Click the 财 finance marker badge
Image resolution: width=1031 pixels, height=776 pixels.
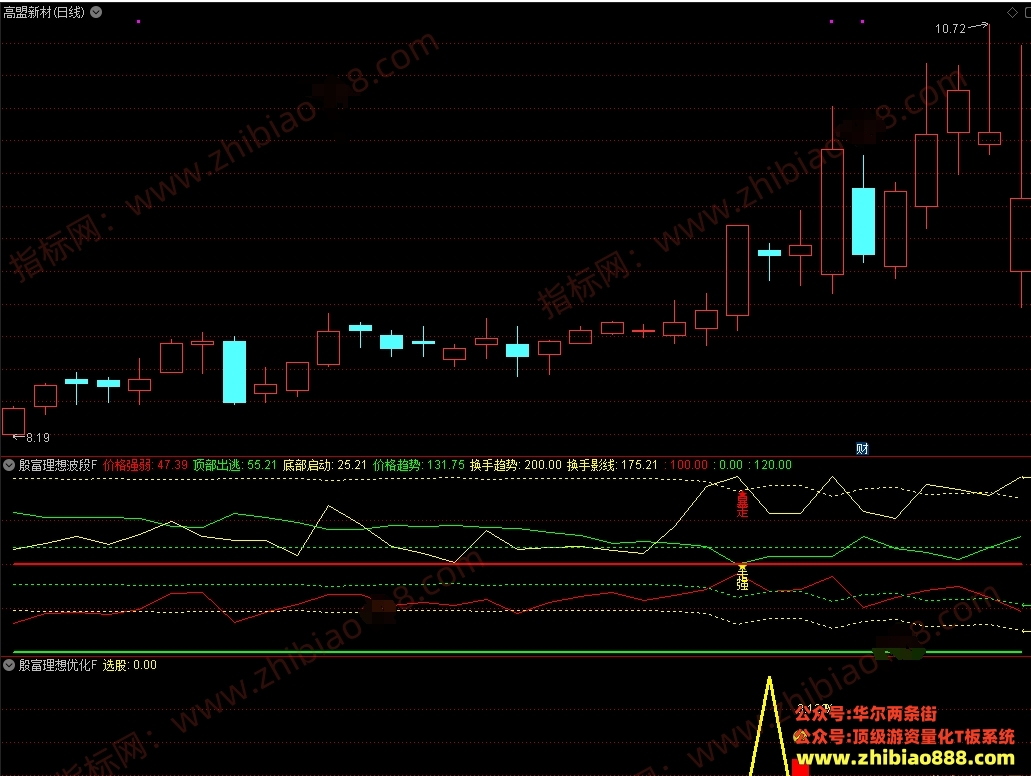pos(862,449)
